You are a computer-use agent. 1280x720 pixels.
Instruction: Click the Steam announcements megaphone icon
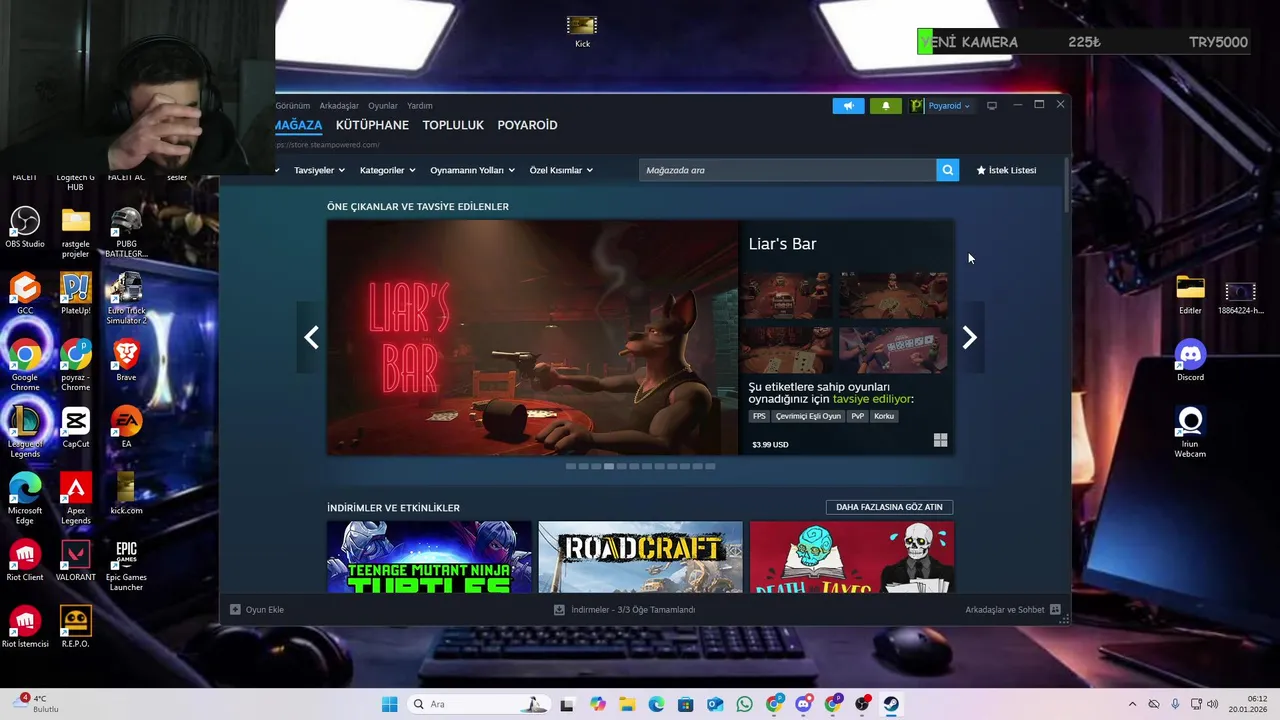tap(848, 105)
